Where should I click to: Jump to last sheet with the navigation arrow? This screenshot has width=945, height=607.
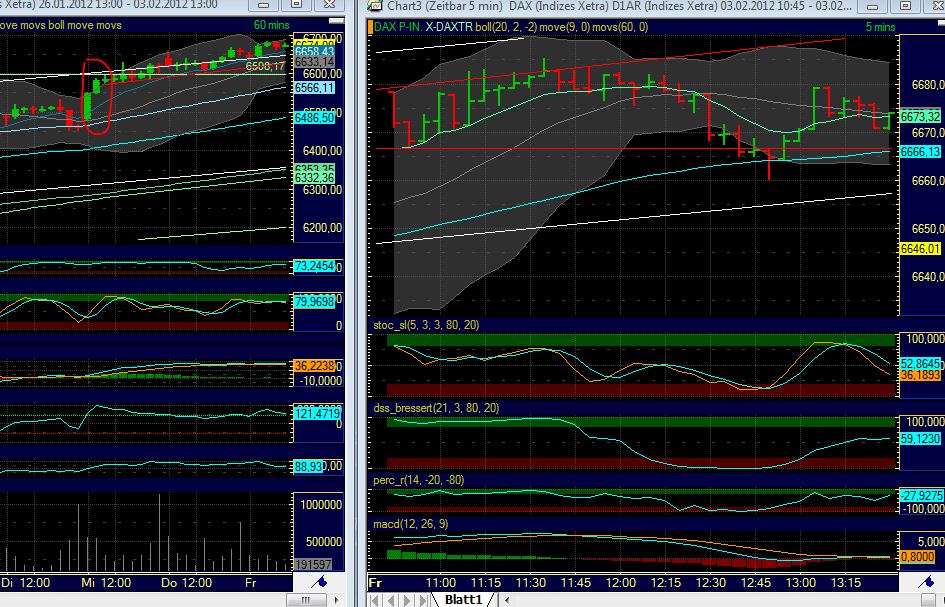point(424,600)
